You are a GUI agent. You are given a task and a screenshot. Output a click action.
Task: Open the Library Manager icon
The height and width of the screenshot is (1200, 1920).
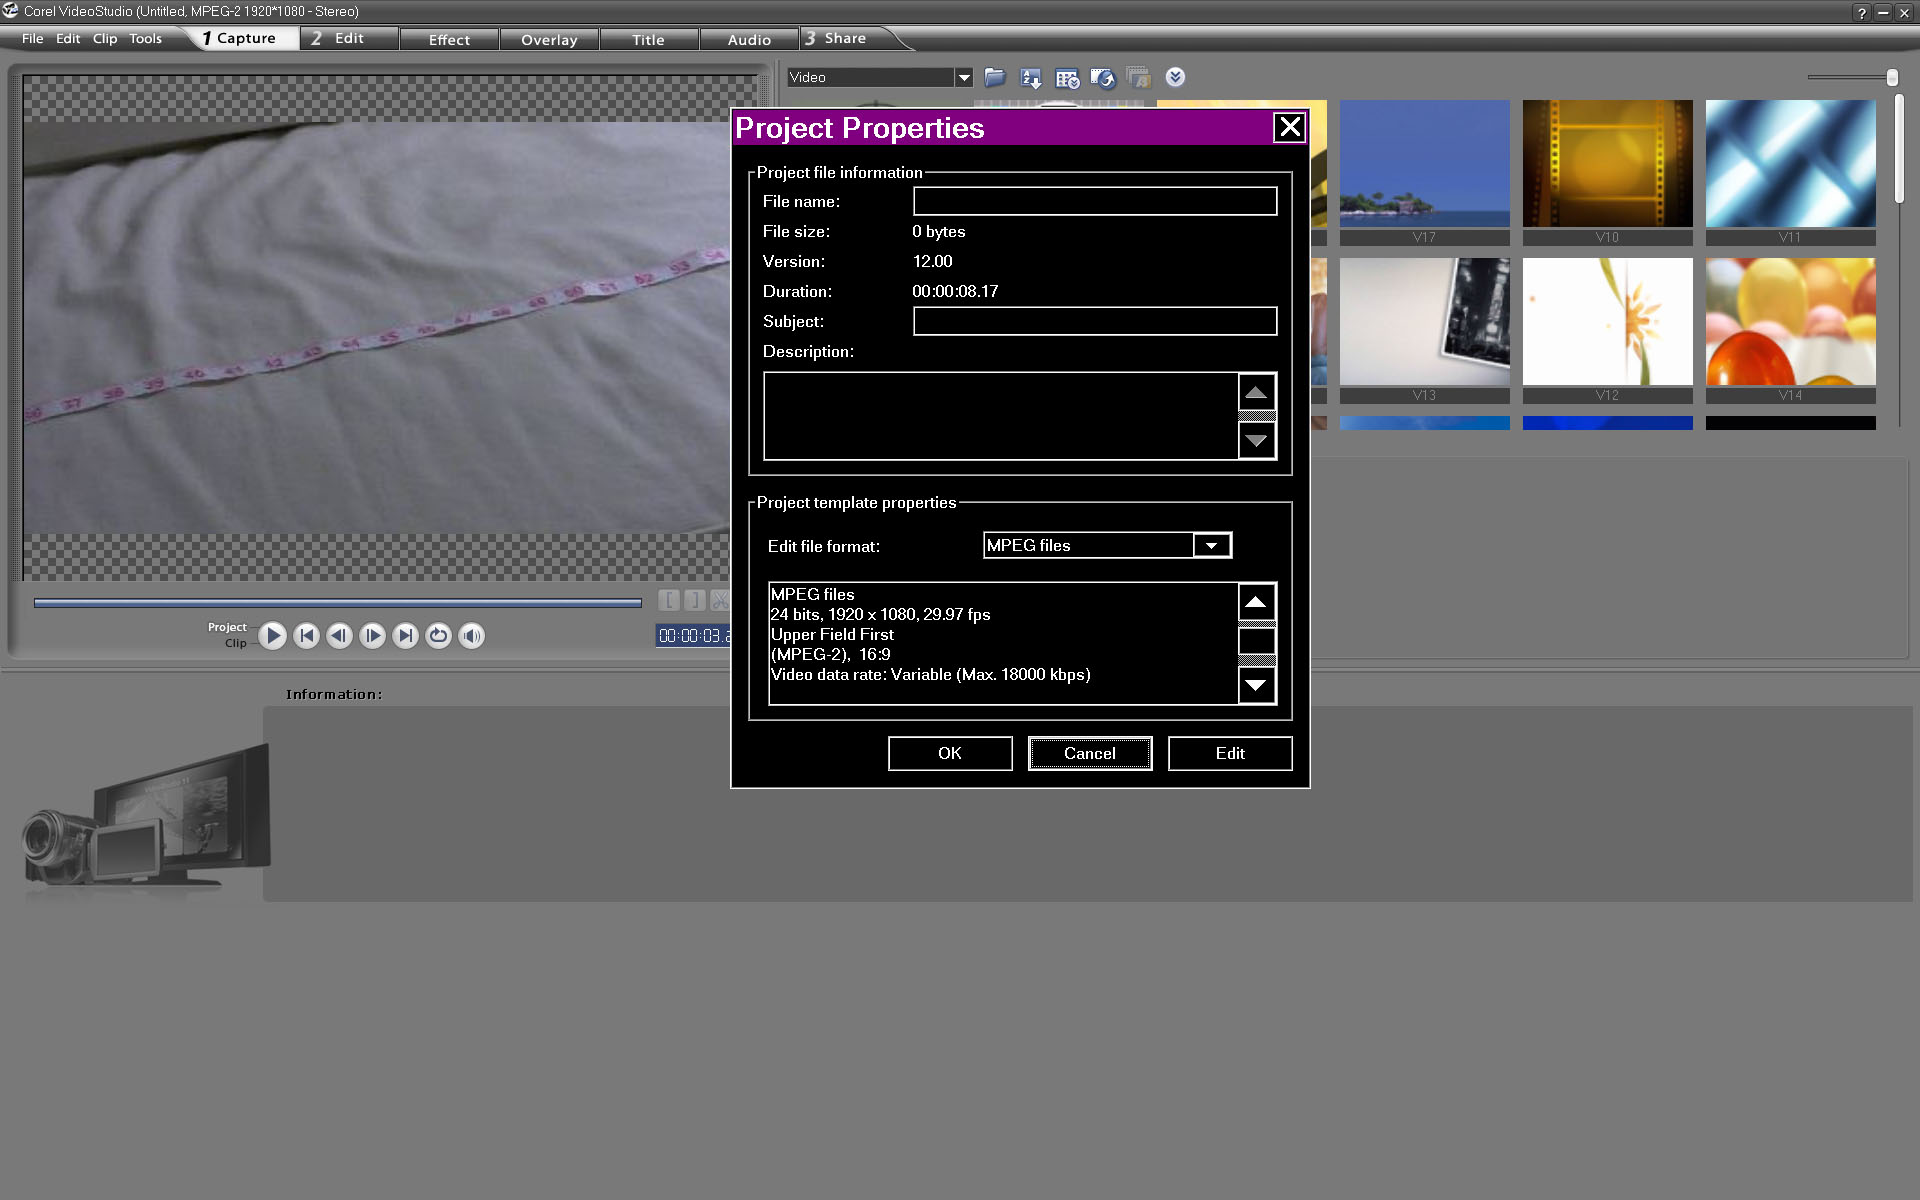coord(1067,77)
